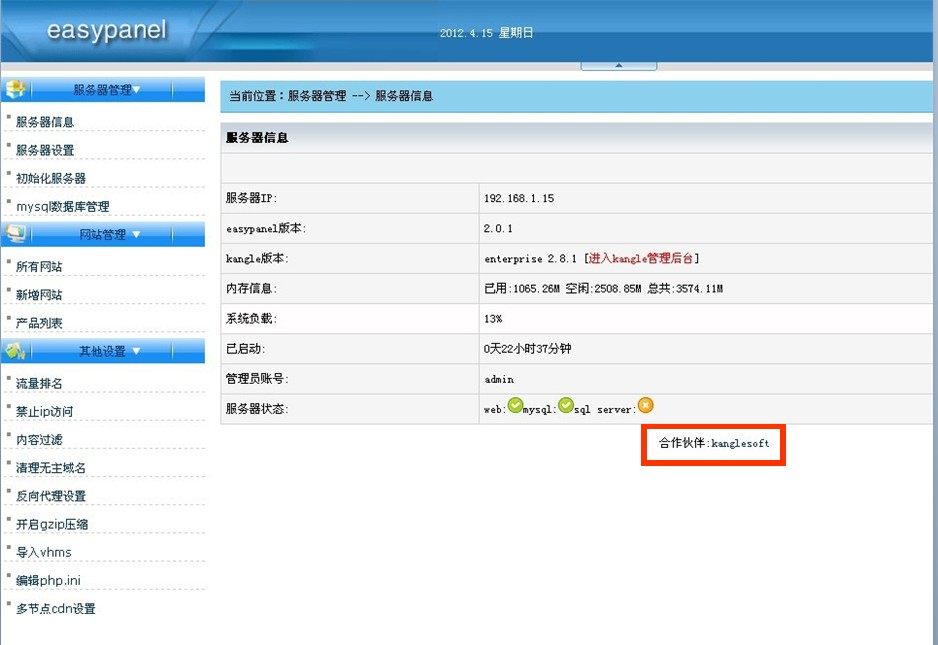The image size is (938, 645).
Task: Collapse the 网站管理 section dropdown arrow
Action: (x=134, y=233)
